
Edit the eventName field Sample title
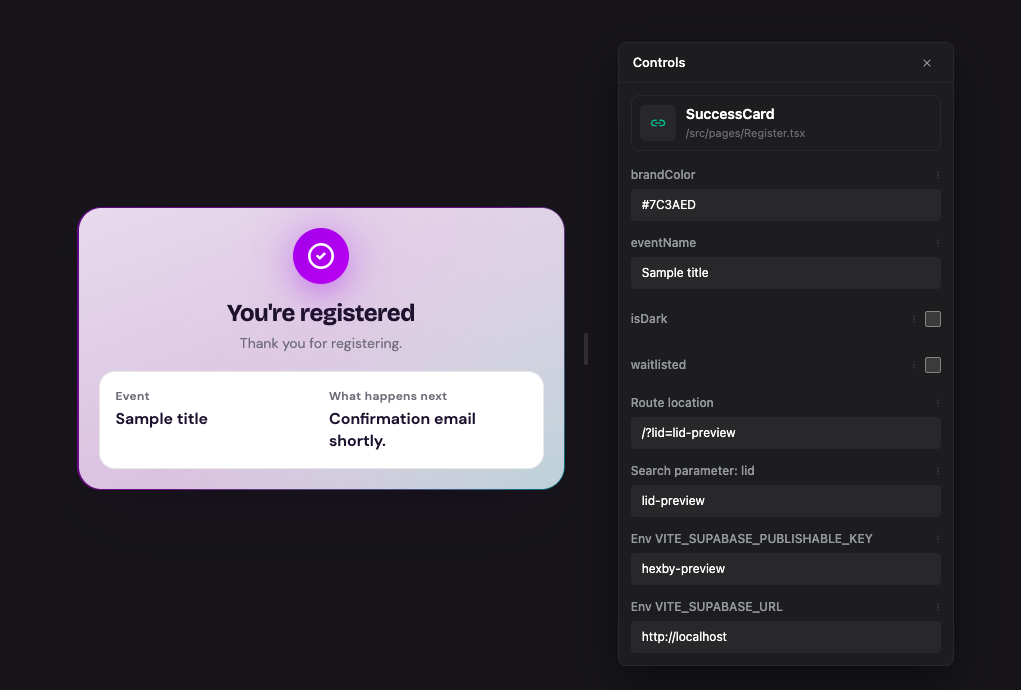tap(785, 273)
